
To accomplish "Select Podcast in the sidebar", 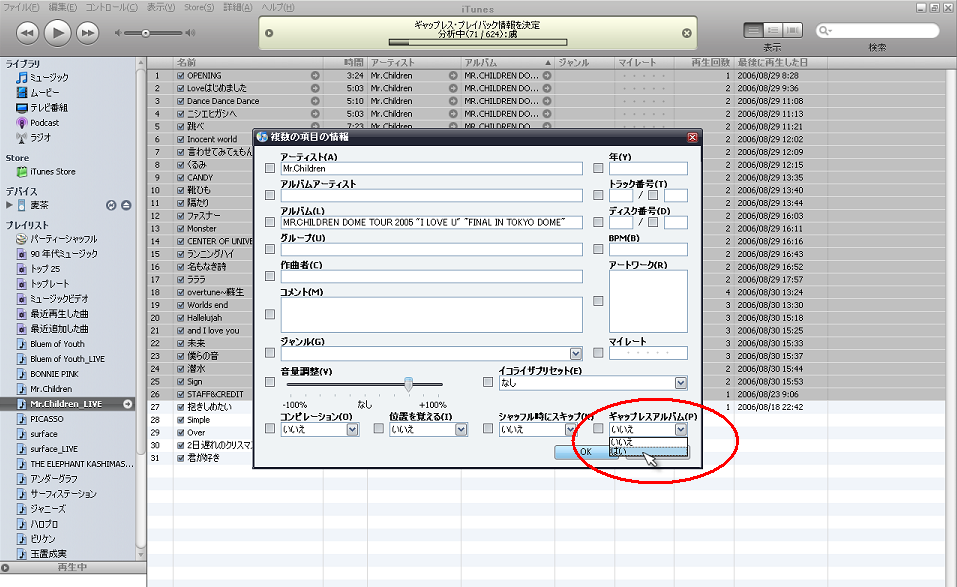I will coord(38,123).
